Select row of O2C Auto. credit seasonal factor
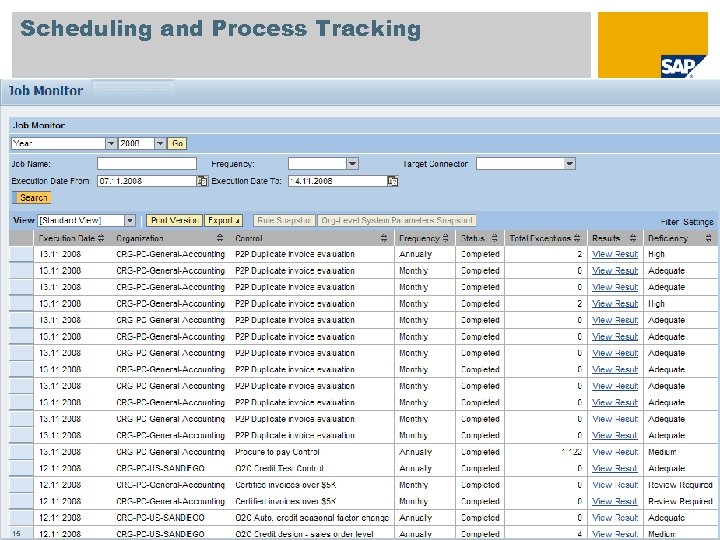 [21, 518]
